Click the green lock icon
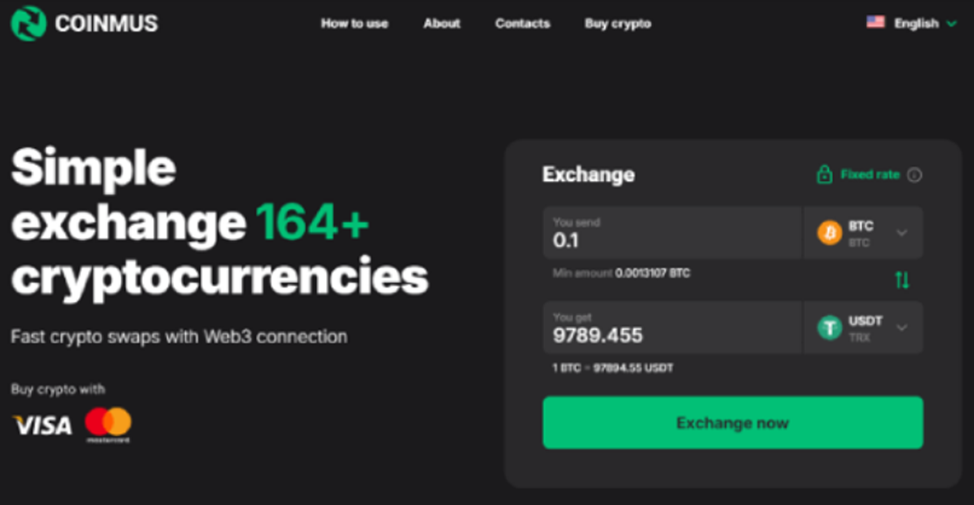 coord(824,175)
